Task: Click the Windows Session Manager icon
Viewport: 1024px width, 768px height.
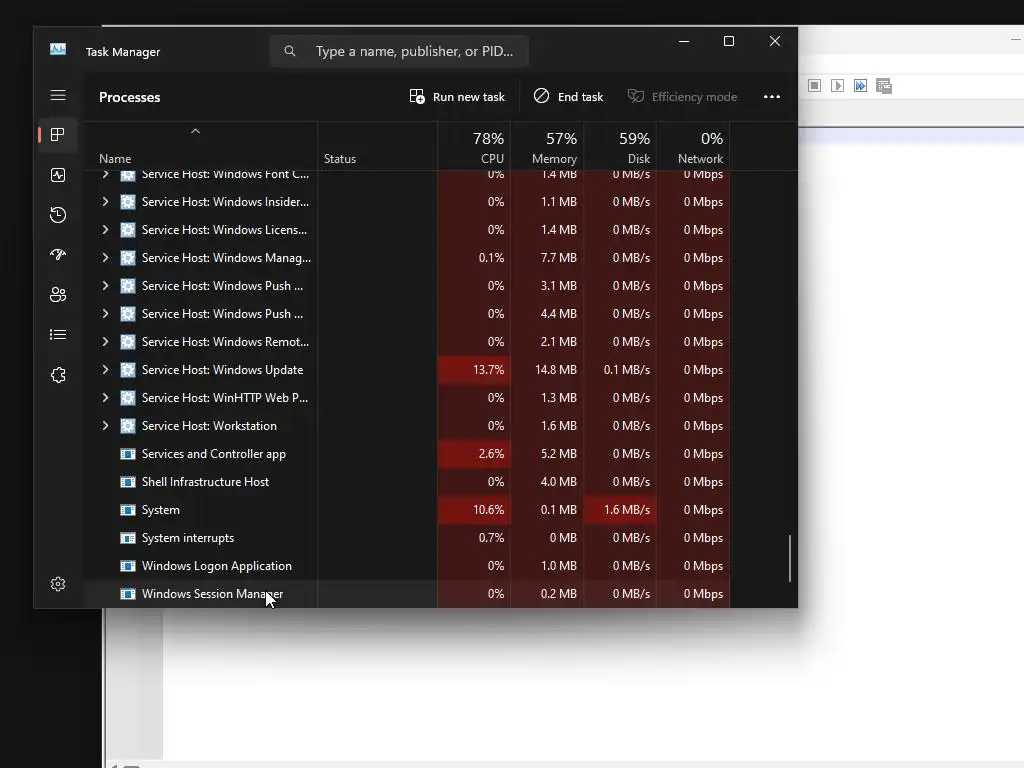Action: click(128, 594)
